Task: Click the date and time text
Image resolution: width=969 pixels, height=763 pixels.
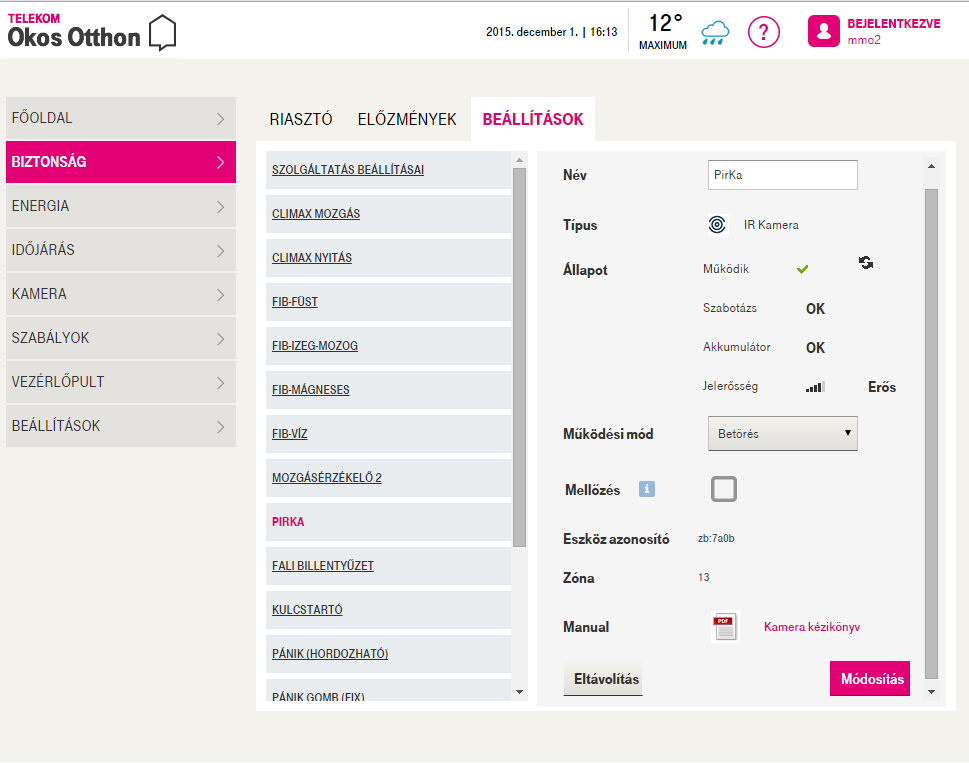Action: point(551,32)
